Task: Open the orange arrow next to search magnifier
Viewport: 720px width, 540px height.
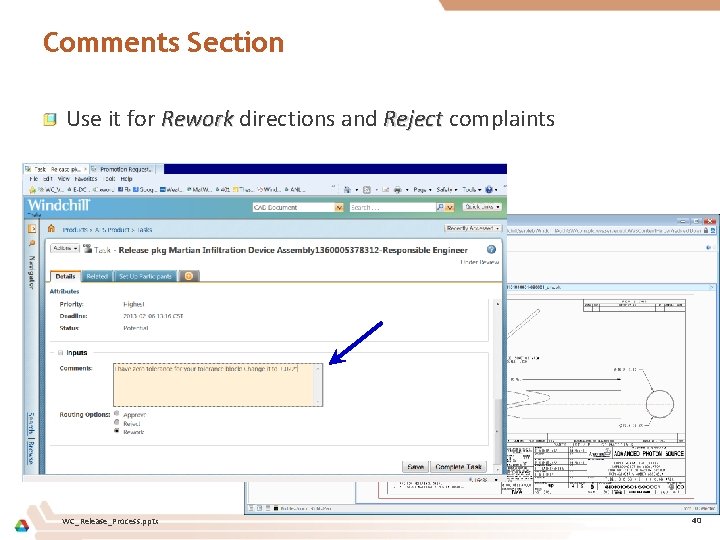Action: 450,208
